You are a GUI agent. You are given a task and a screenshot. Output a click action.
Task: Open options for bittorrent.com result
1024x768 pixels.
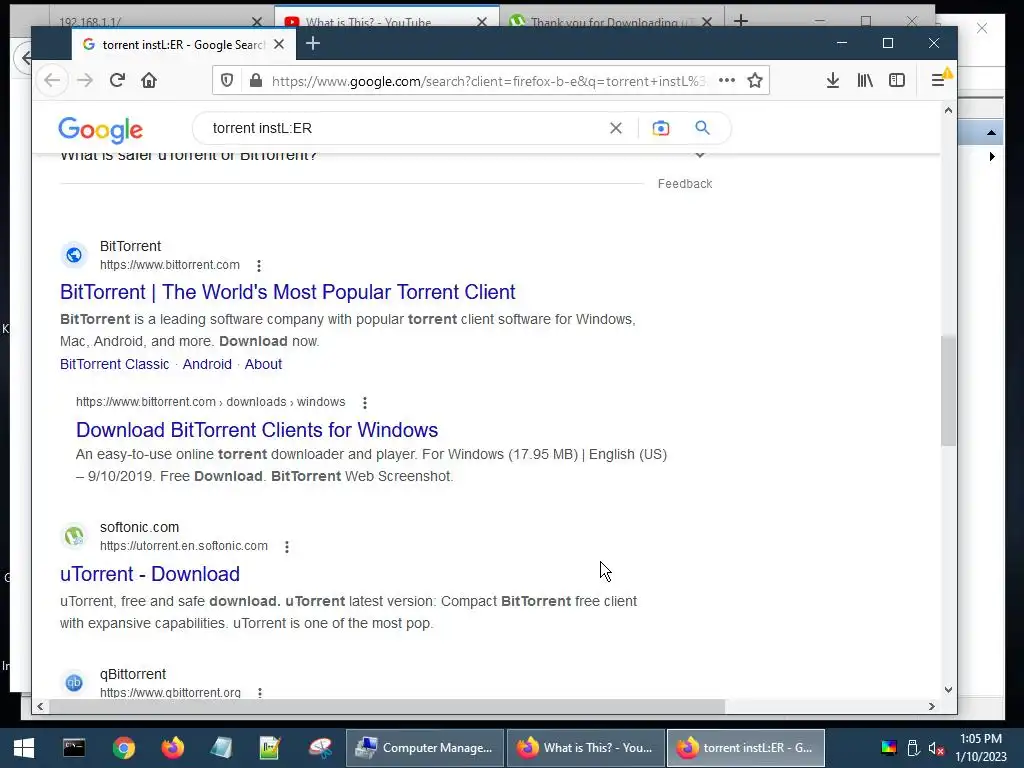(259, 266)
